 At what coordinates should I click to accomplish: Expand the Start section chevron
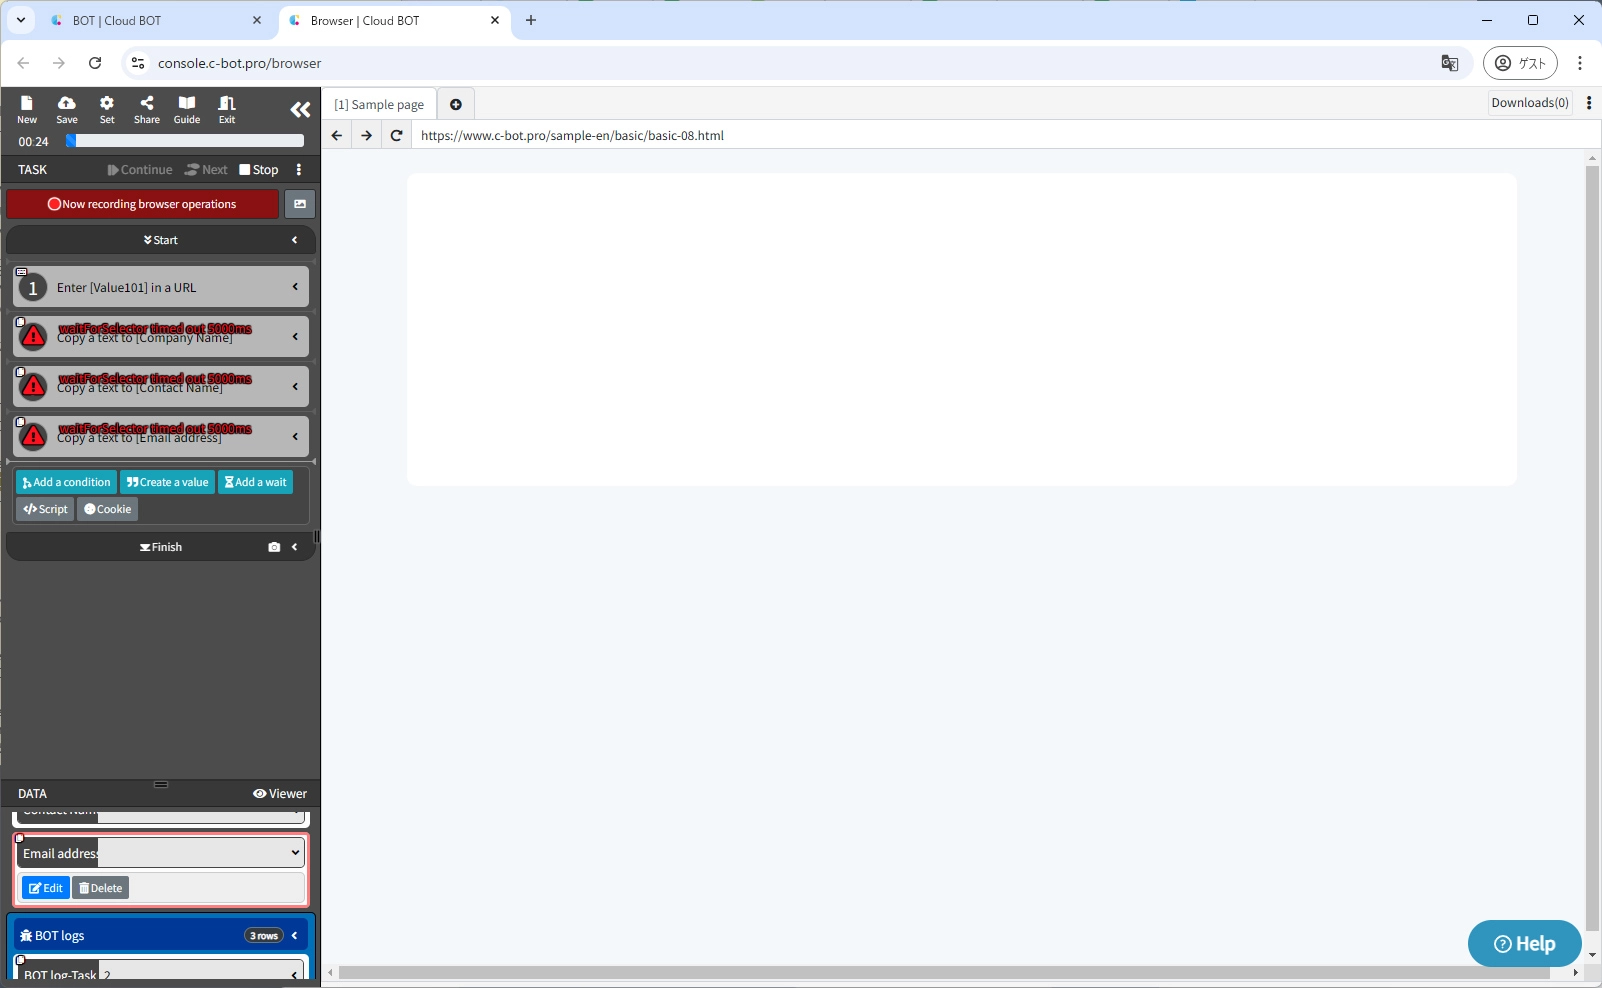(x=295, y=240)
